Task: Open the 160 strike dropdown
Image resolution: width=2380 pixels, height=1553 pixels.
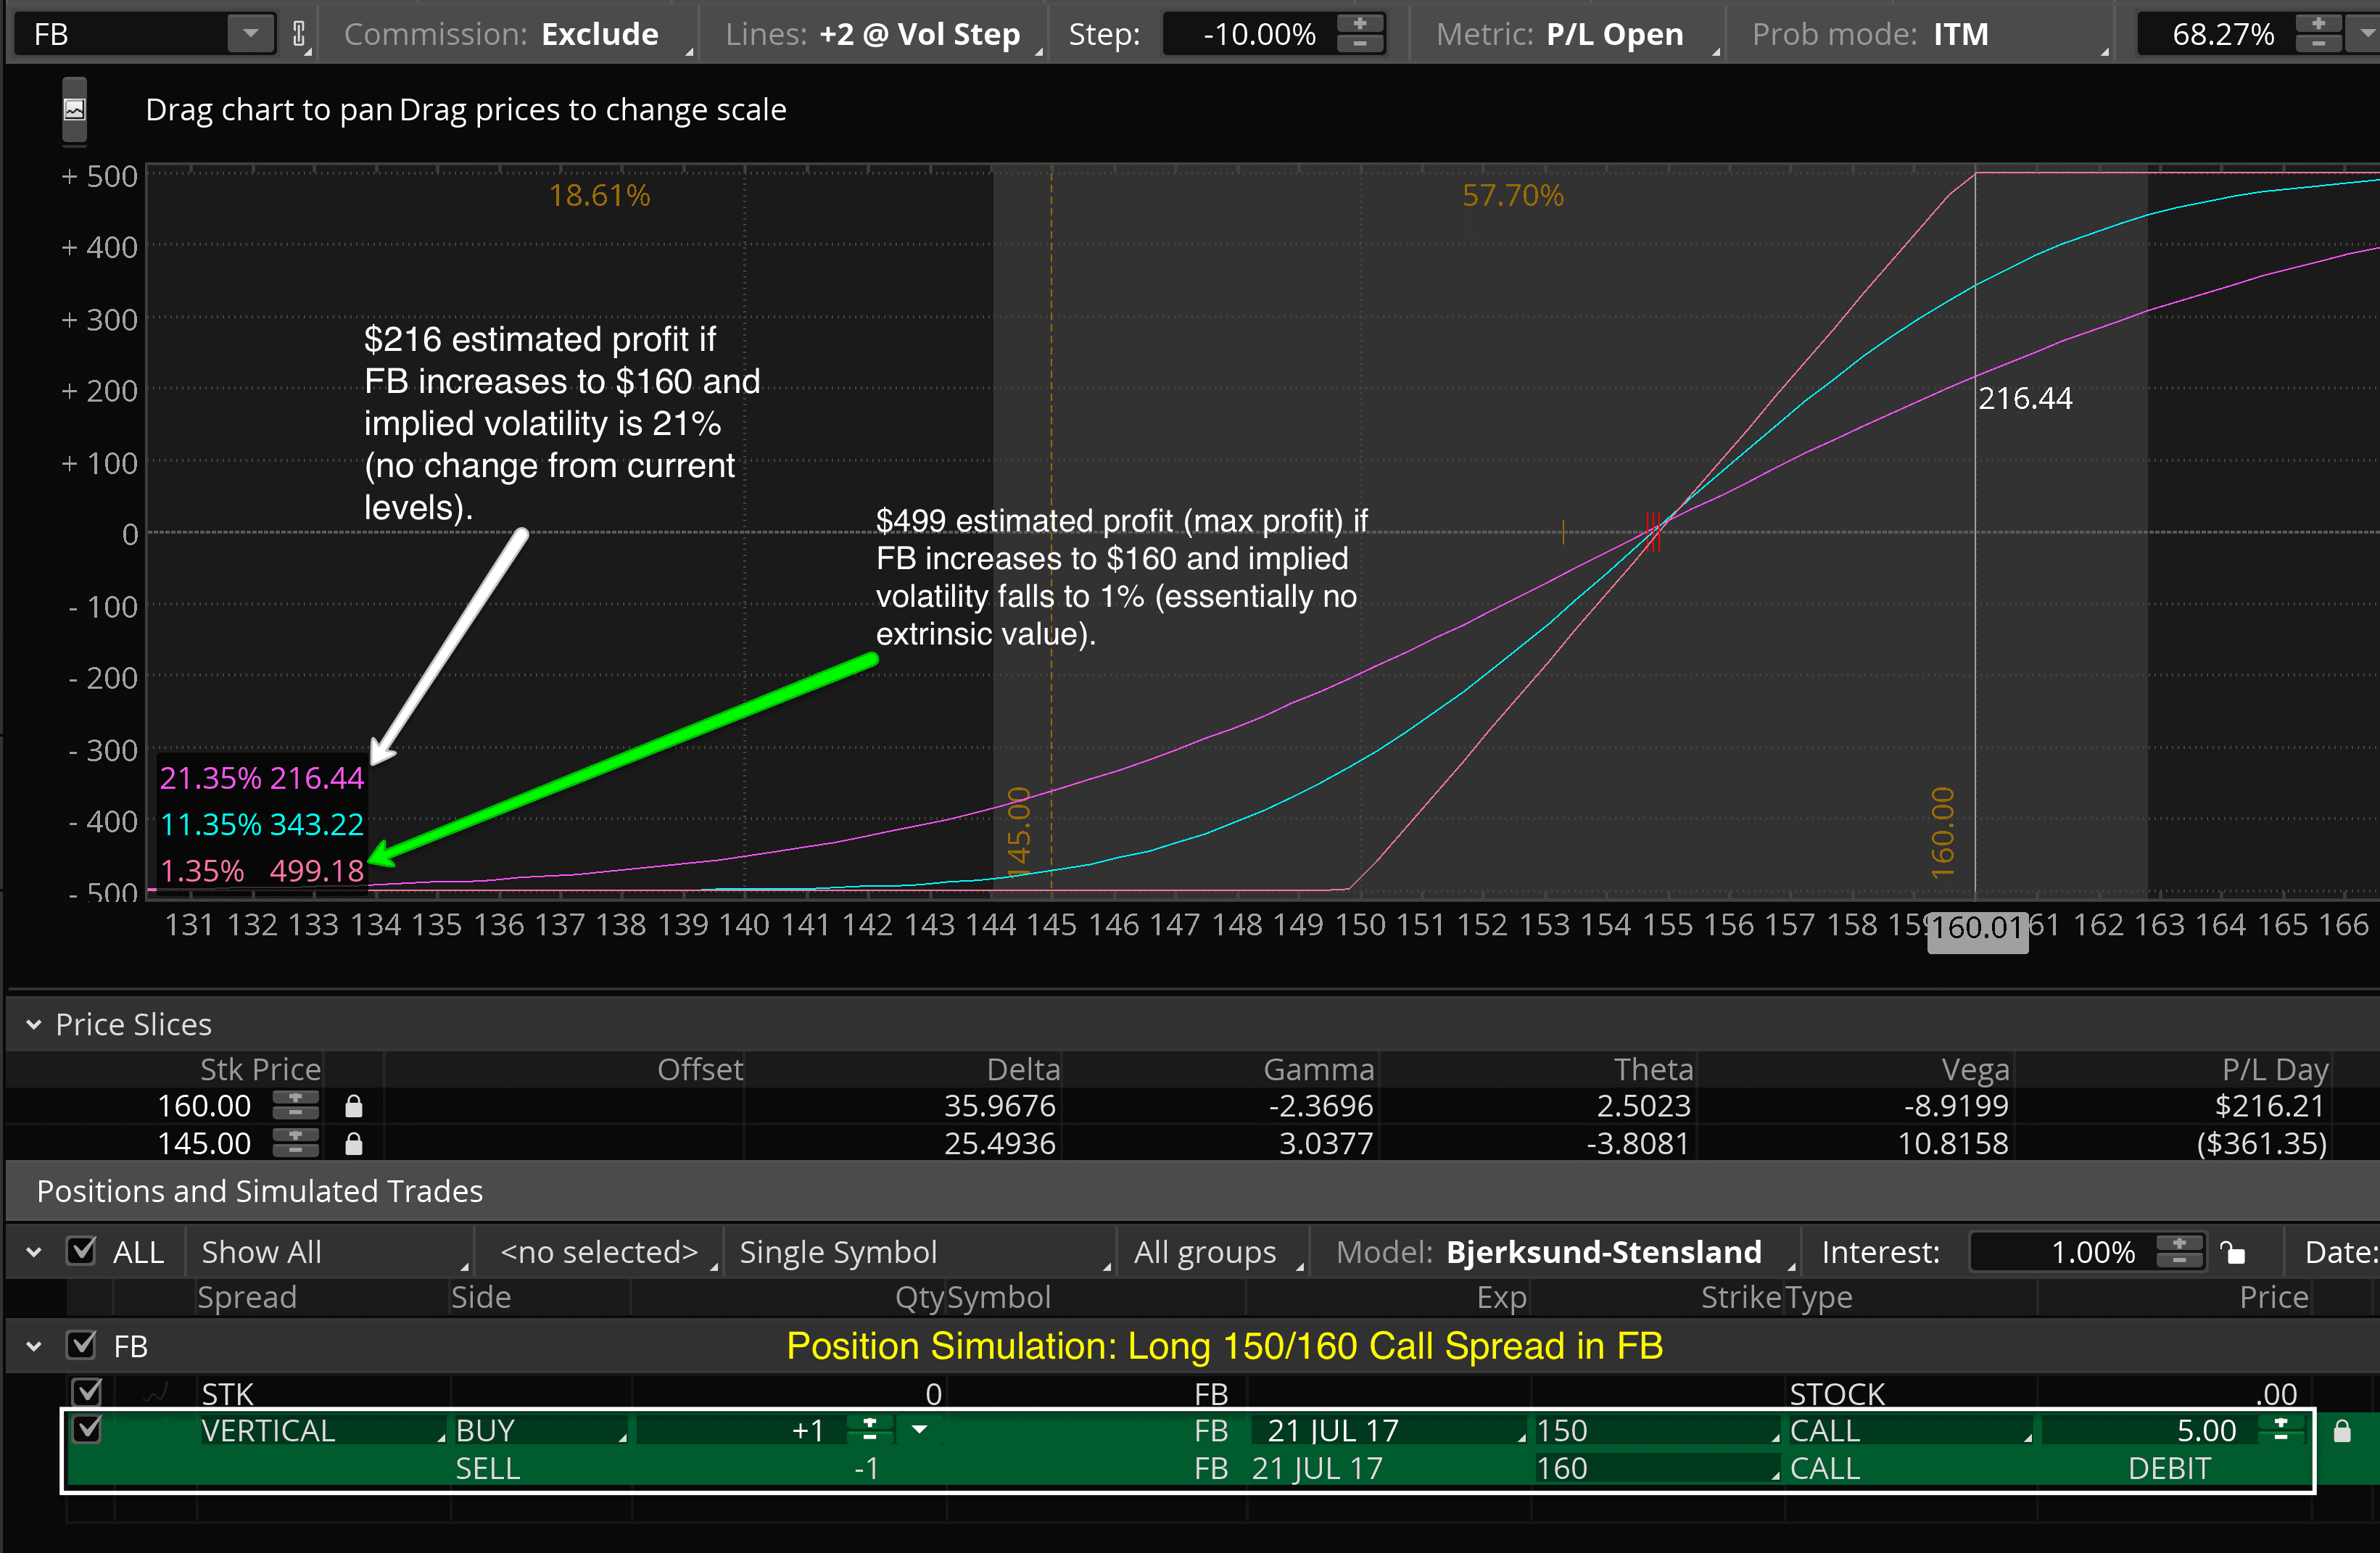Action: pos(1657,1469)
